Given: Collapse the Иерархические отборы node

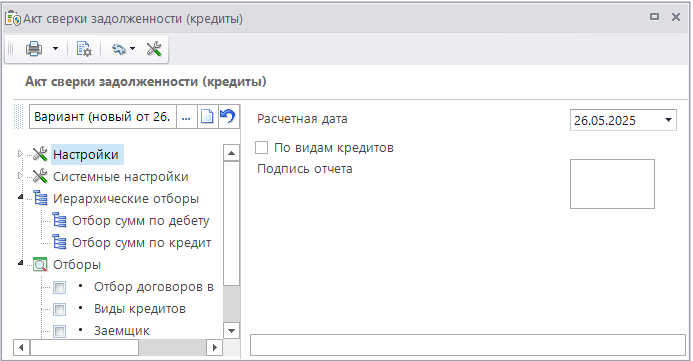Looking at the screenshot, I should [x=20, y=198].
